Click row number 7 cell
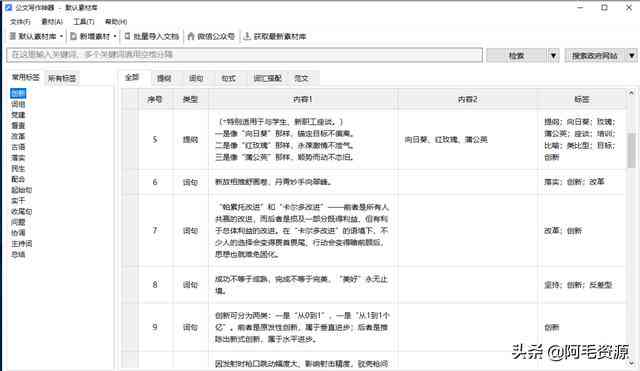 [x=155, y=231]
